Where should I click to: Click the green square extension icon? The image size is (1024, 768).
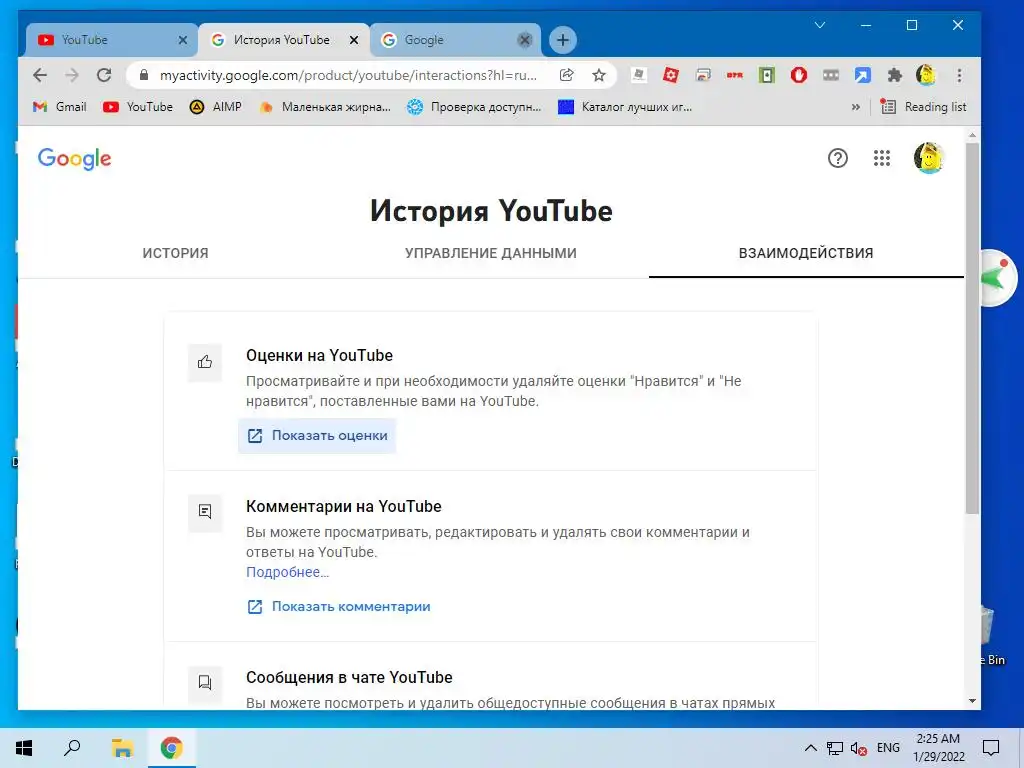(767, 75)
